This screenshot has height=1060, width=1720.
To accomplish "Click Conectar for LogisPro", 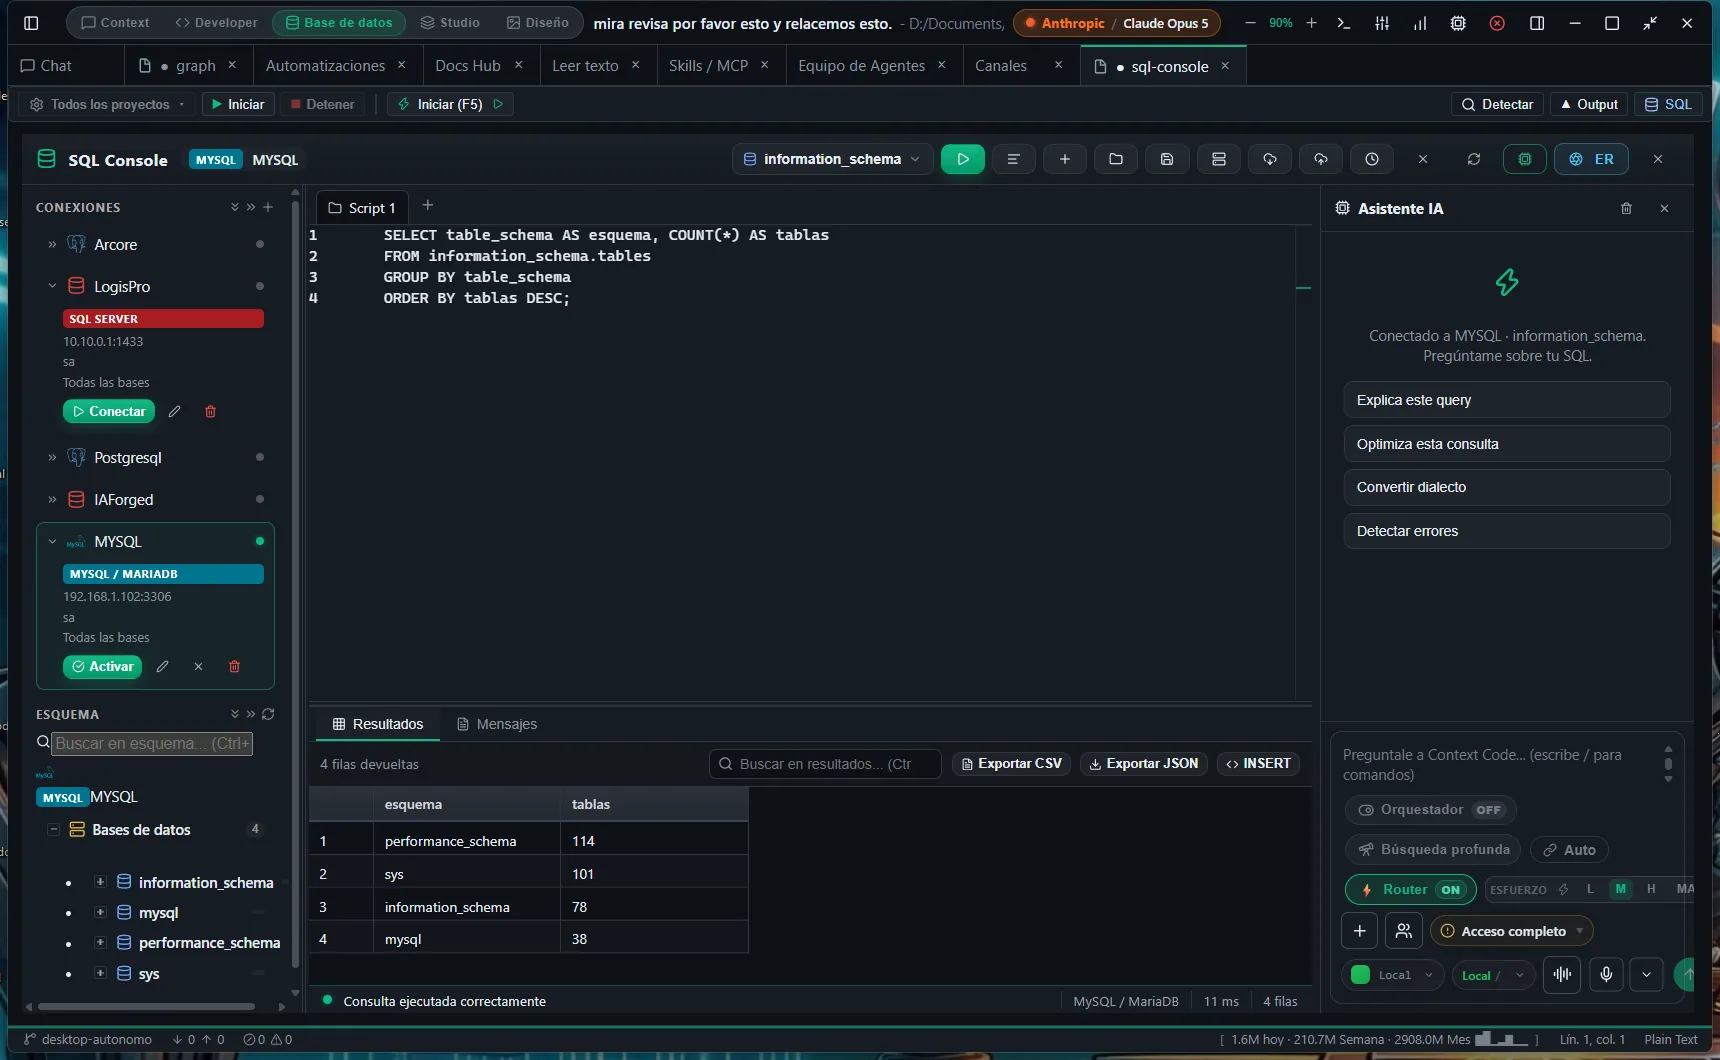I will click(x=109, y=411).
